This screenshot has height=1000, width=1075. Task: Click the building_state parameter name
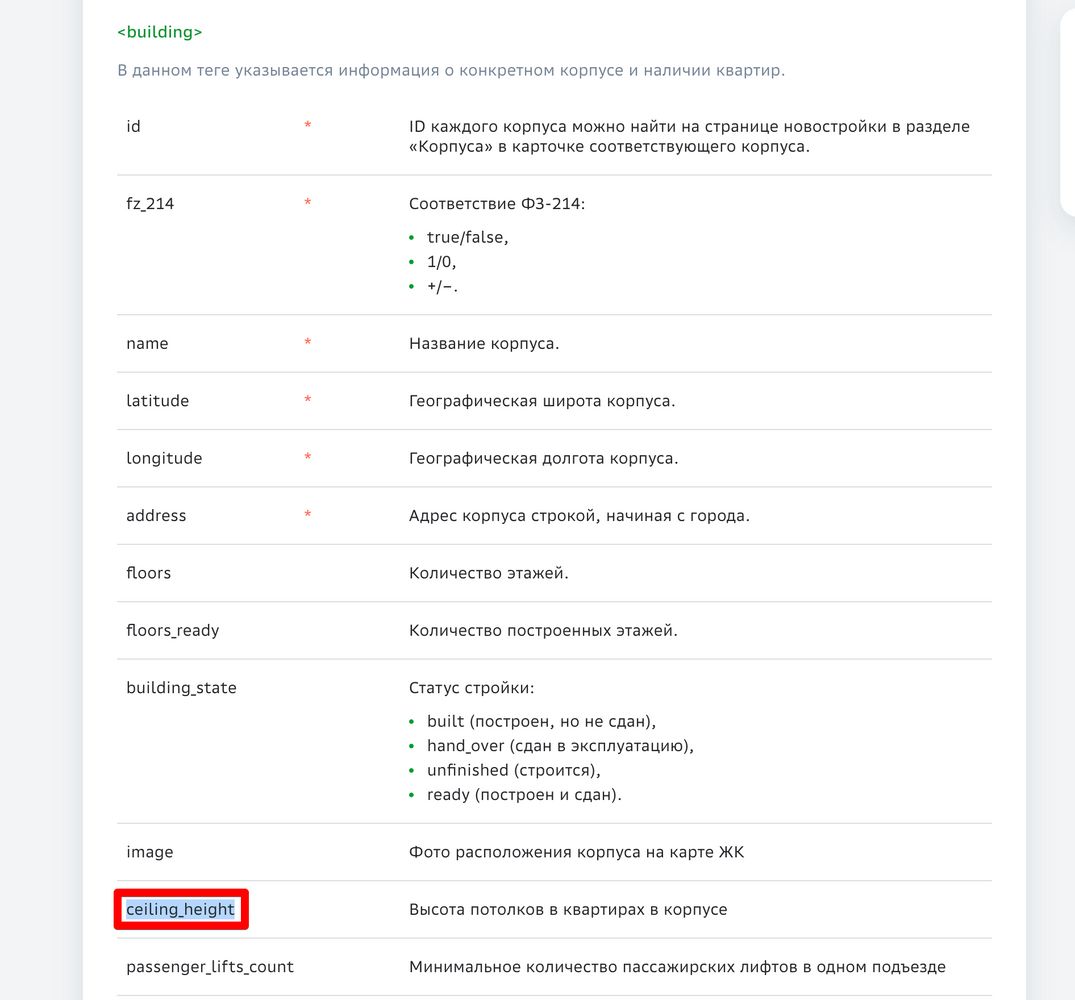[181, 688]
